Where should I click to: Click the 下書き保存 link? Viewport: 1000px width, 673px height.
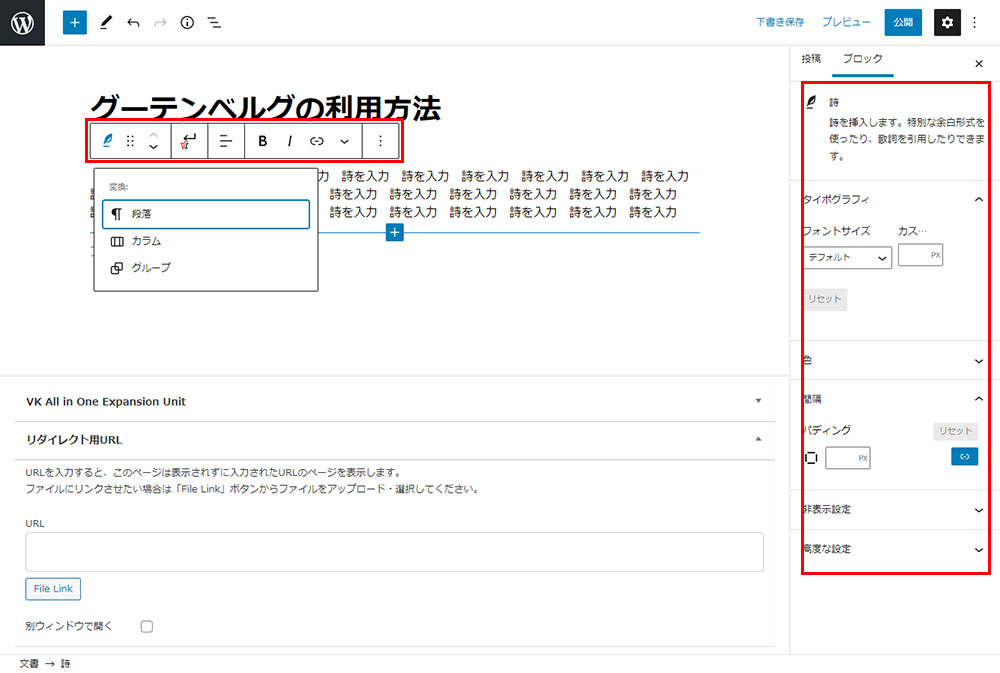point(780,22)
